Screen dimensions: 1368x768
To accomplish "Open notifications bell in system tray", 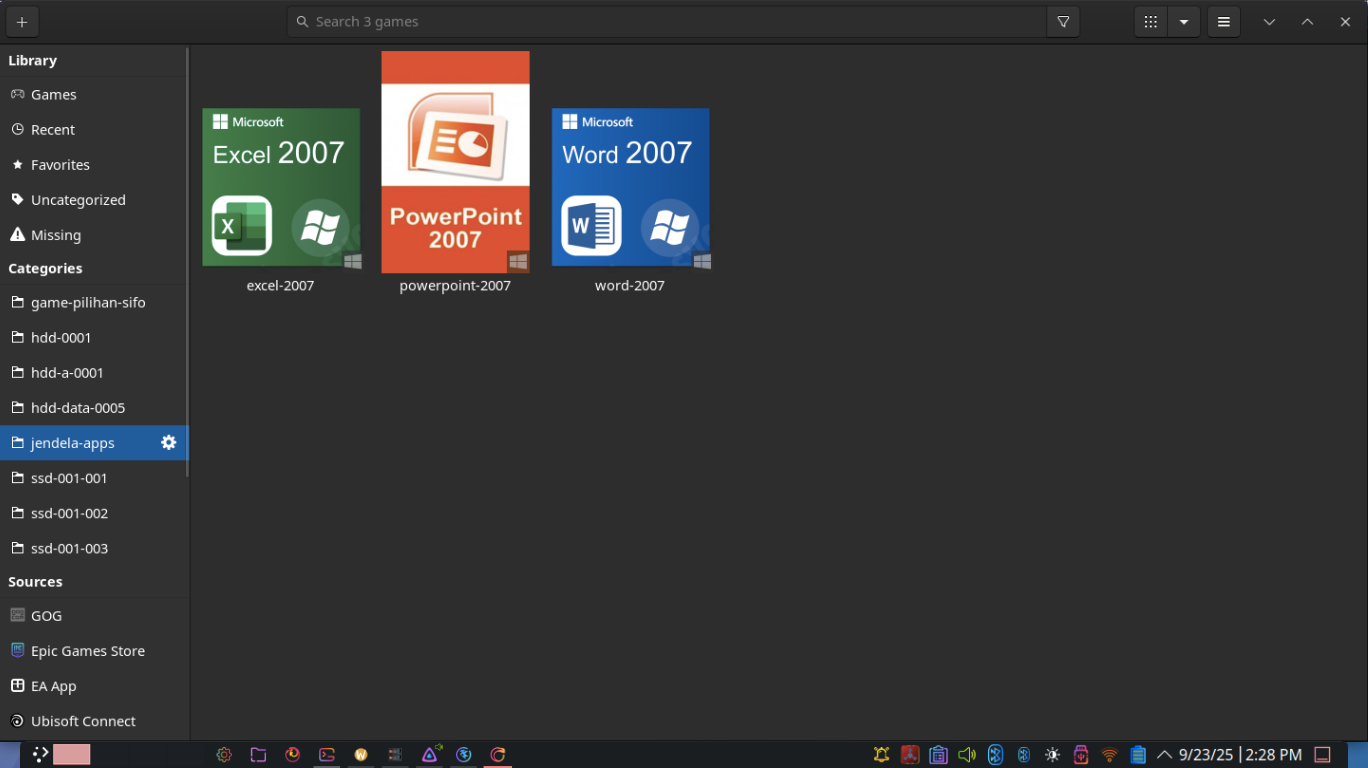I will (x=881, y=755).
